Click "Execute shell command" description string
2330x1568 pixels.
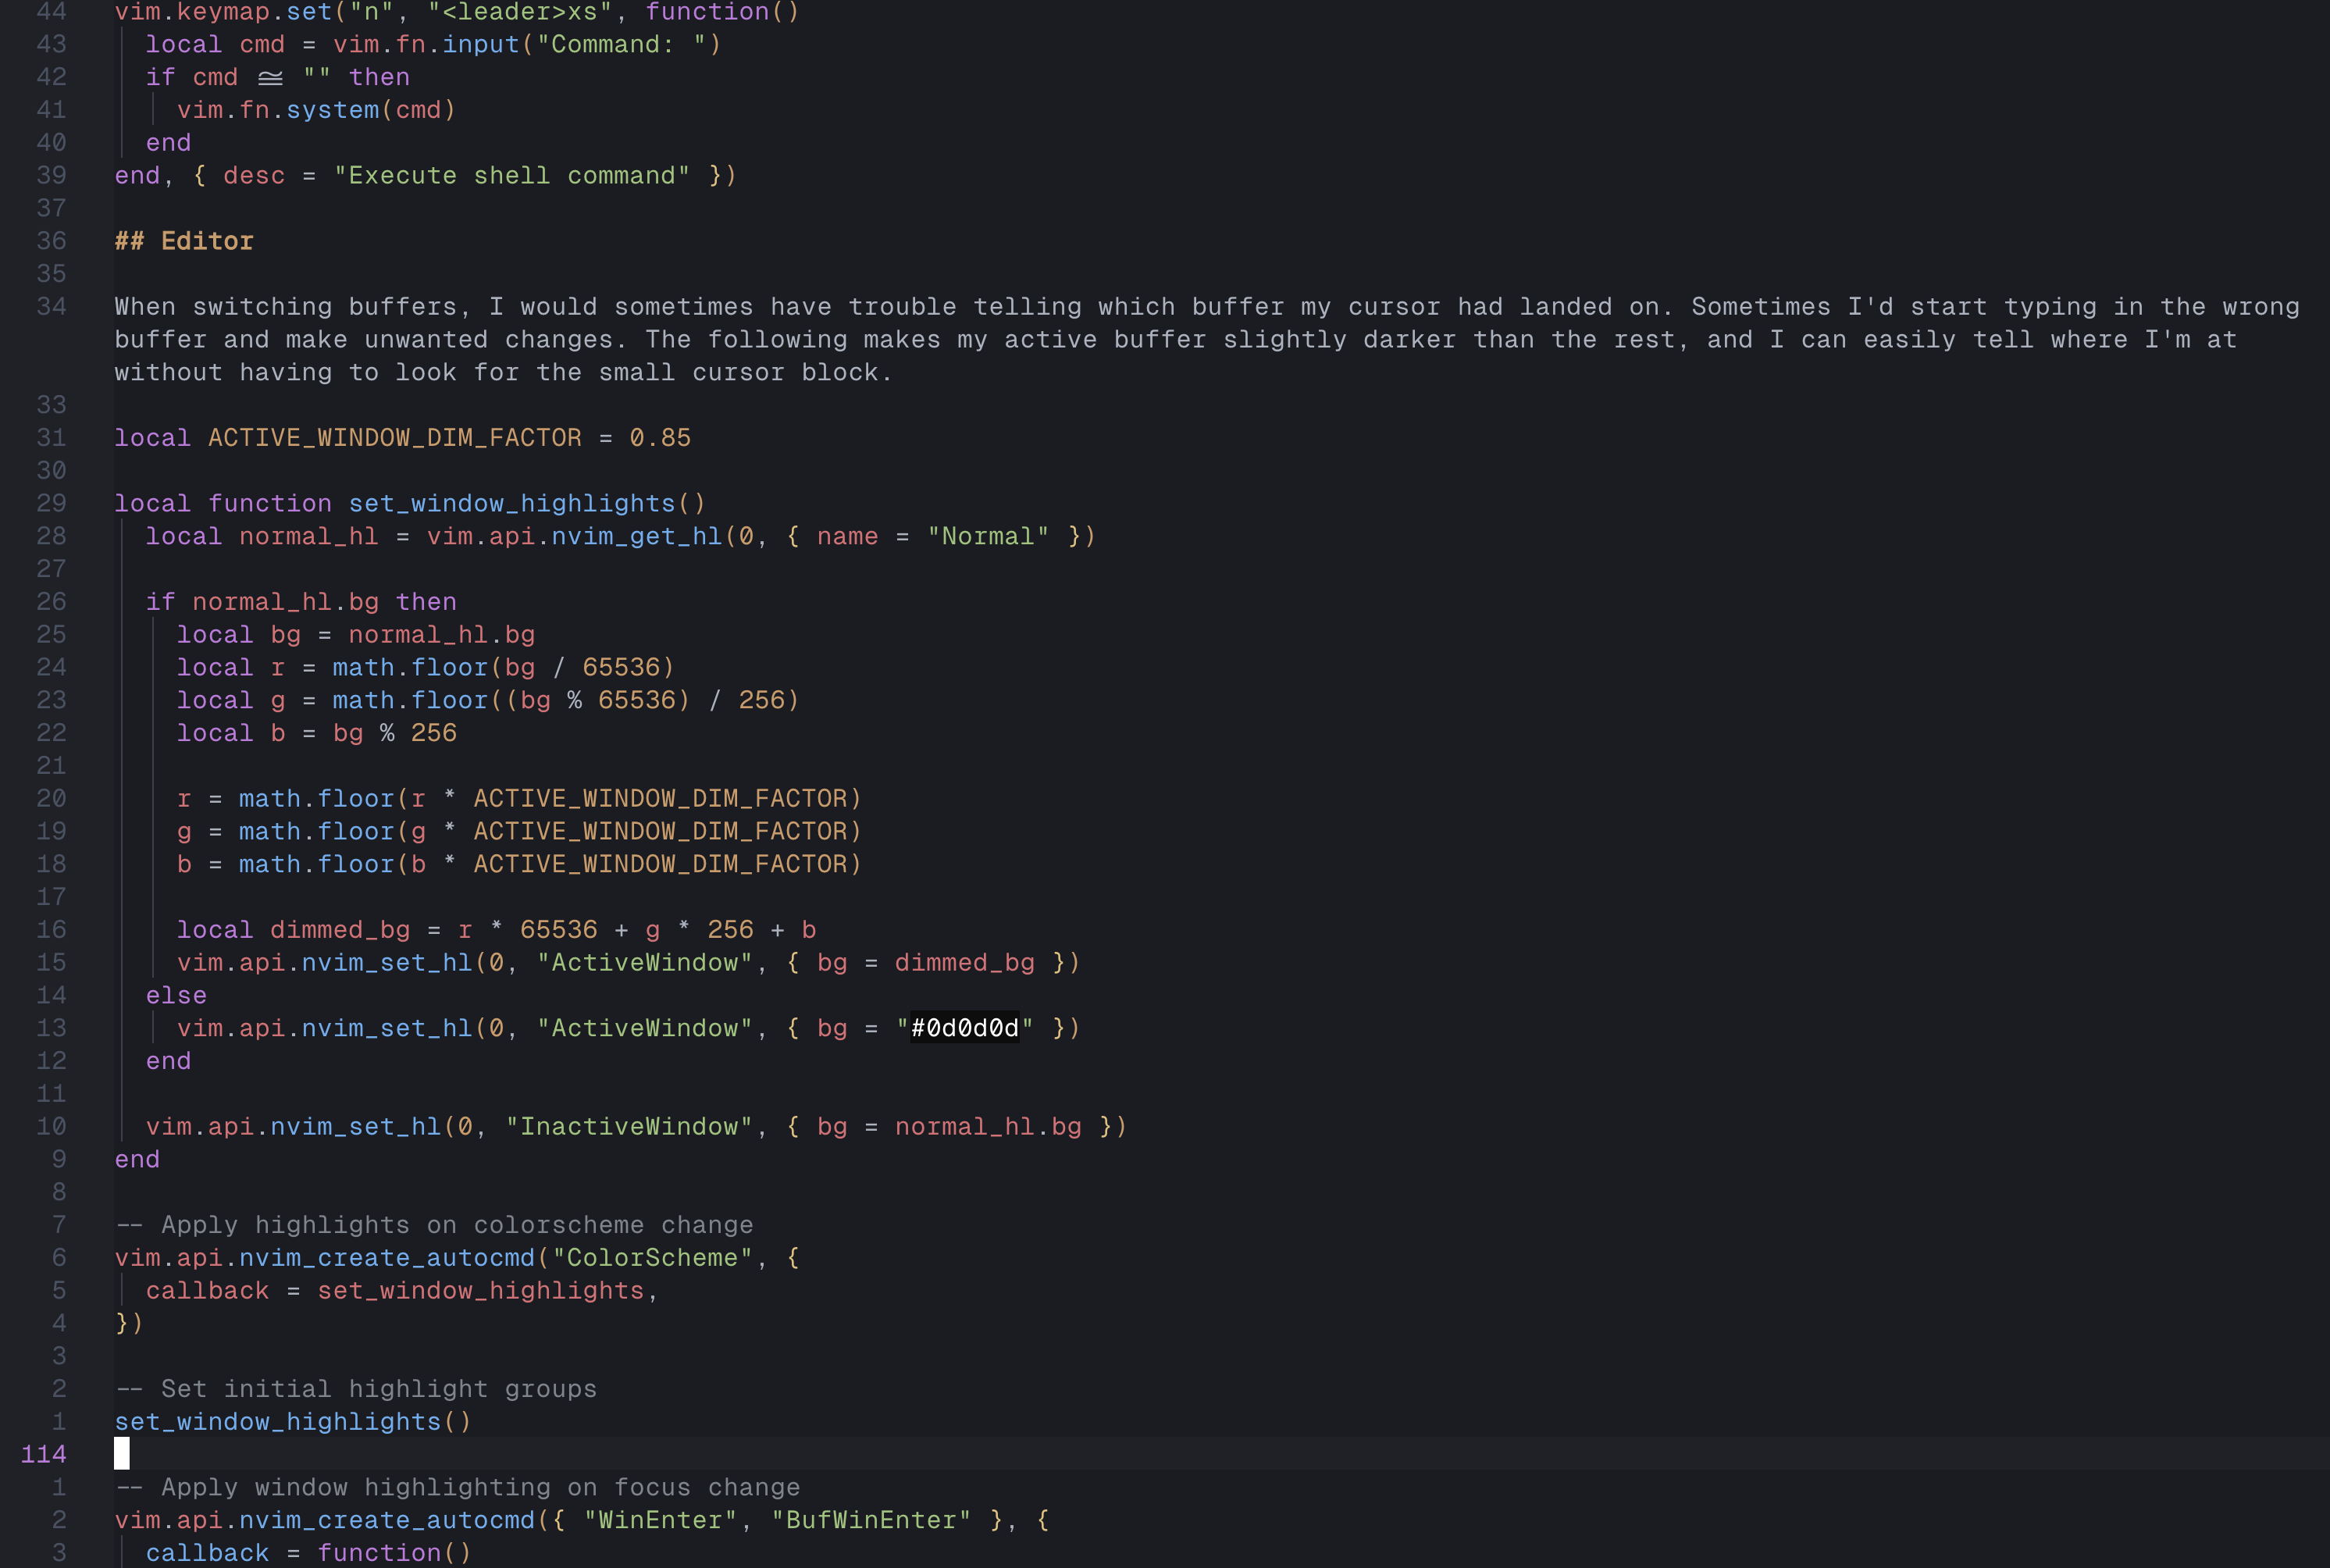point(511,176)
